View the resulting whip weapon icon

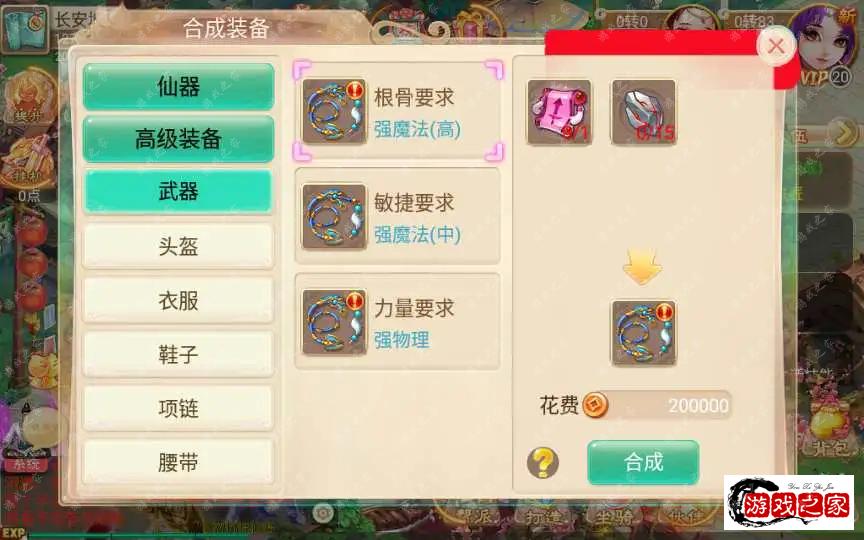pos(644,333)
